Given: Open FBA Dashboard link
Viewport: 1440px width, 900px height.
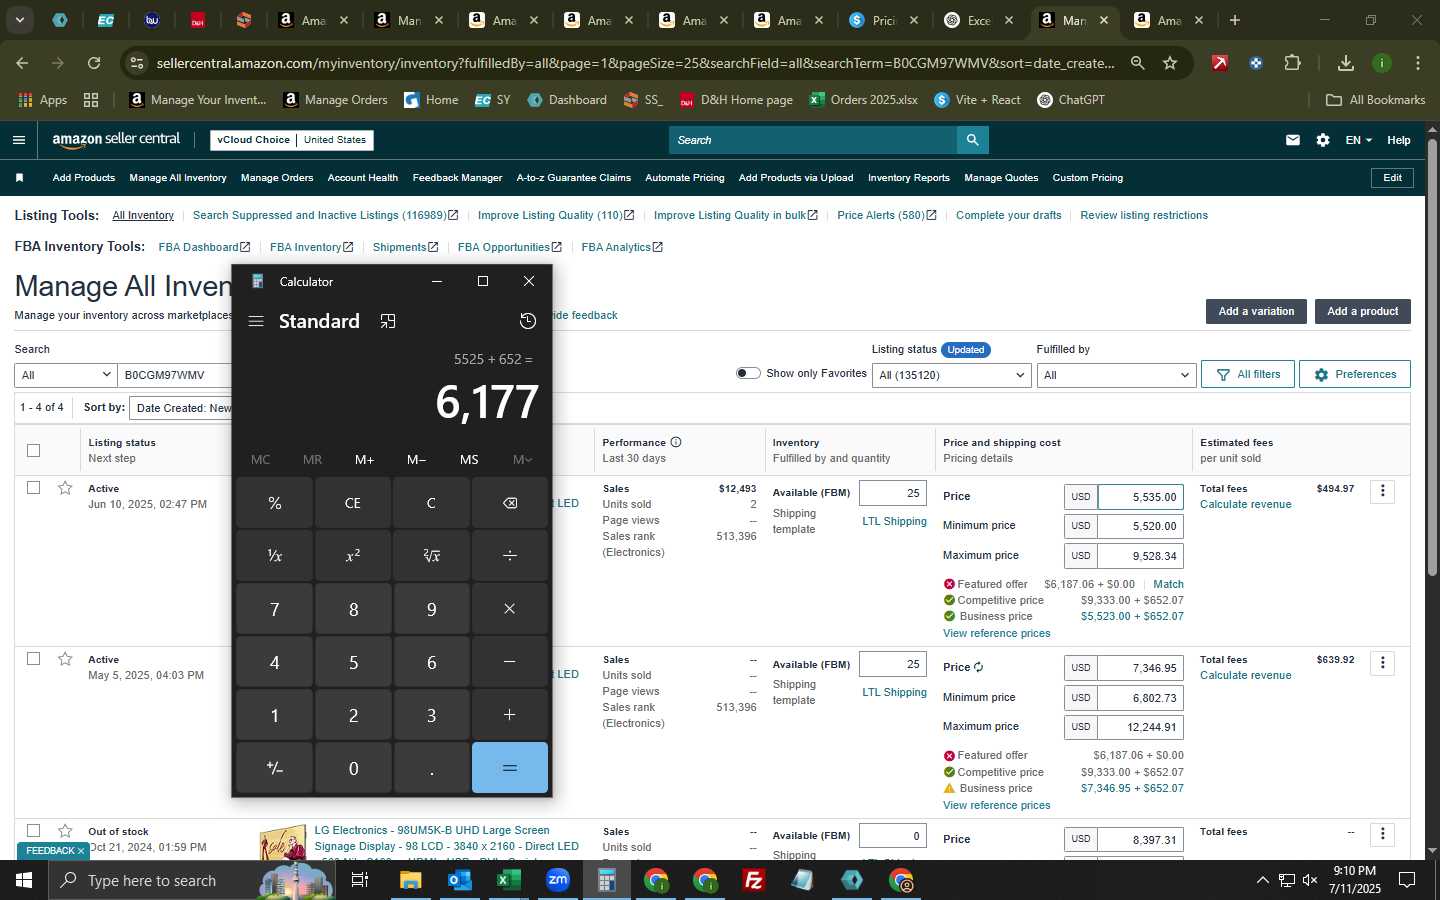Looking at the screenshot, I should pos(204,247).
